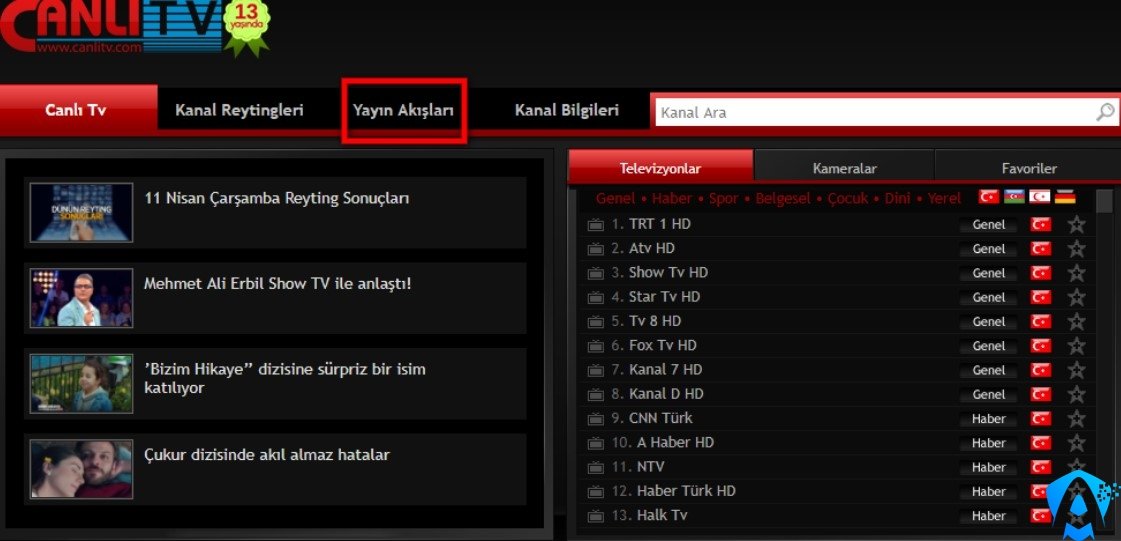The width and height of the screenshot is (1121, 541).
Task: Toggle favorite star for CNN Türk
Action: point(1076,419)
